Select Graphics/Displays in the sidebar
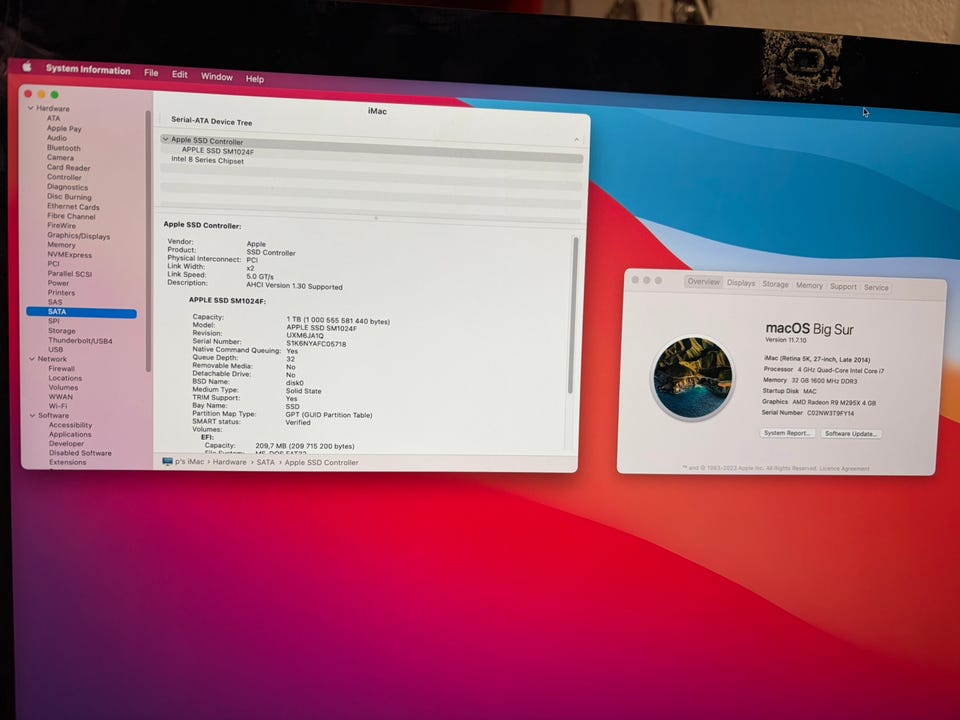The height and width of the screenshot is (720, 960). [79, 236]
